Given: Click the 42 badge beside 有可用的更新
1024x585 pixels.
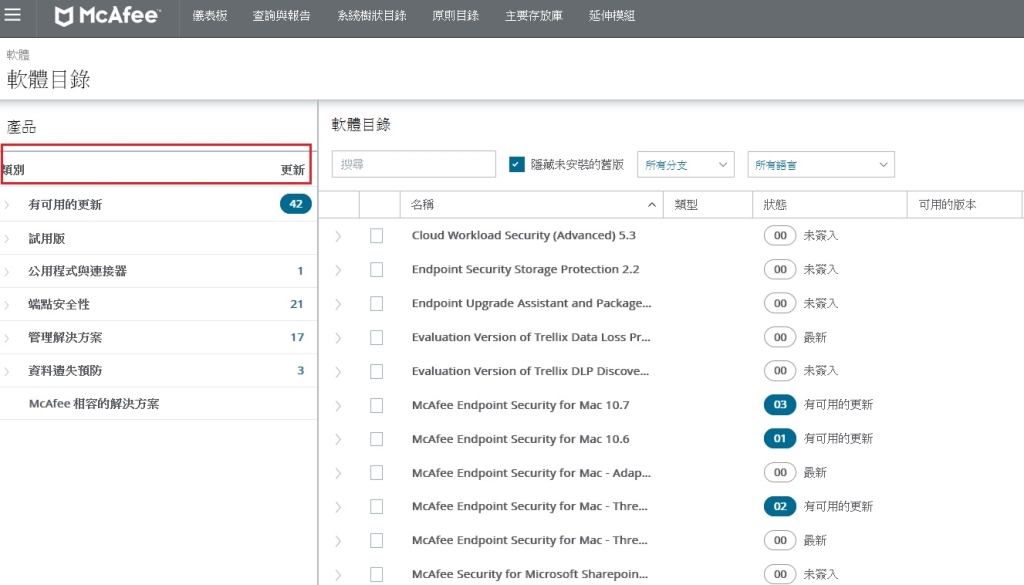Looking at the screenshot, I should click(296, 204).
